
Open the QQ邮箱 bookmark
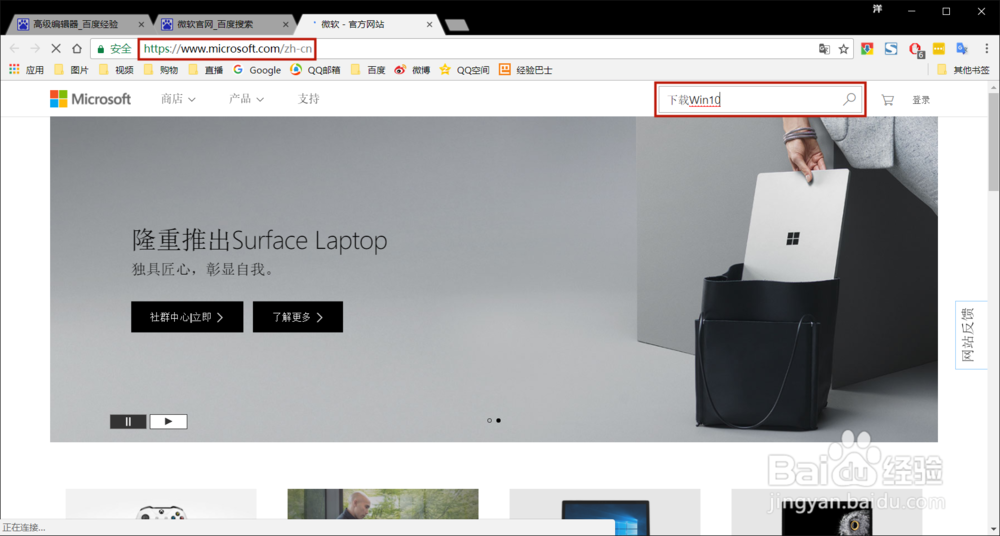(315, 70)
